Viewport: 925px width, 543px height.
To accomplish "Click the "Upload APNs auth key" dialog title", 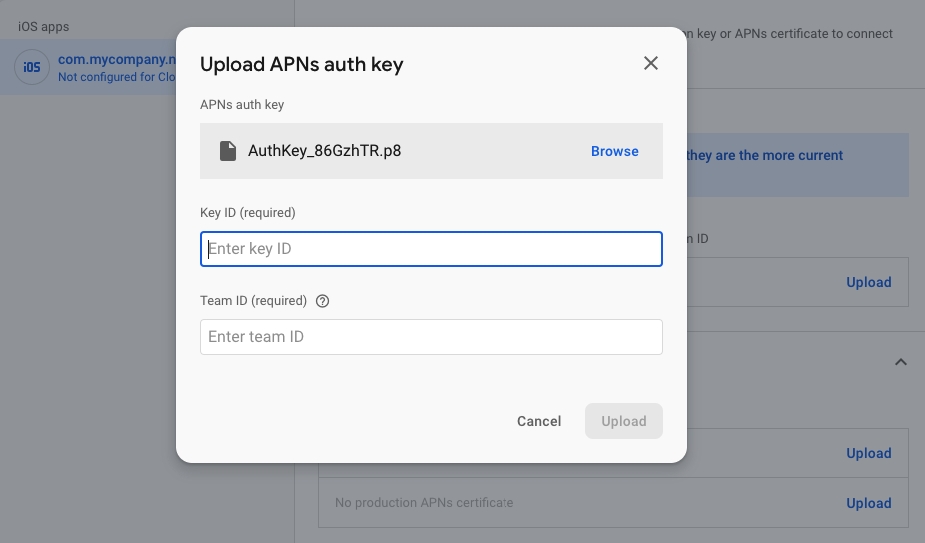I will point(301,65).
